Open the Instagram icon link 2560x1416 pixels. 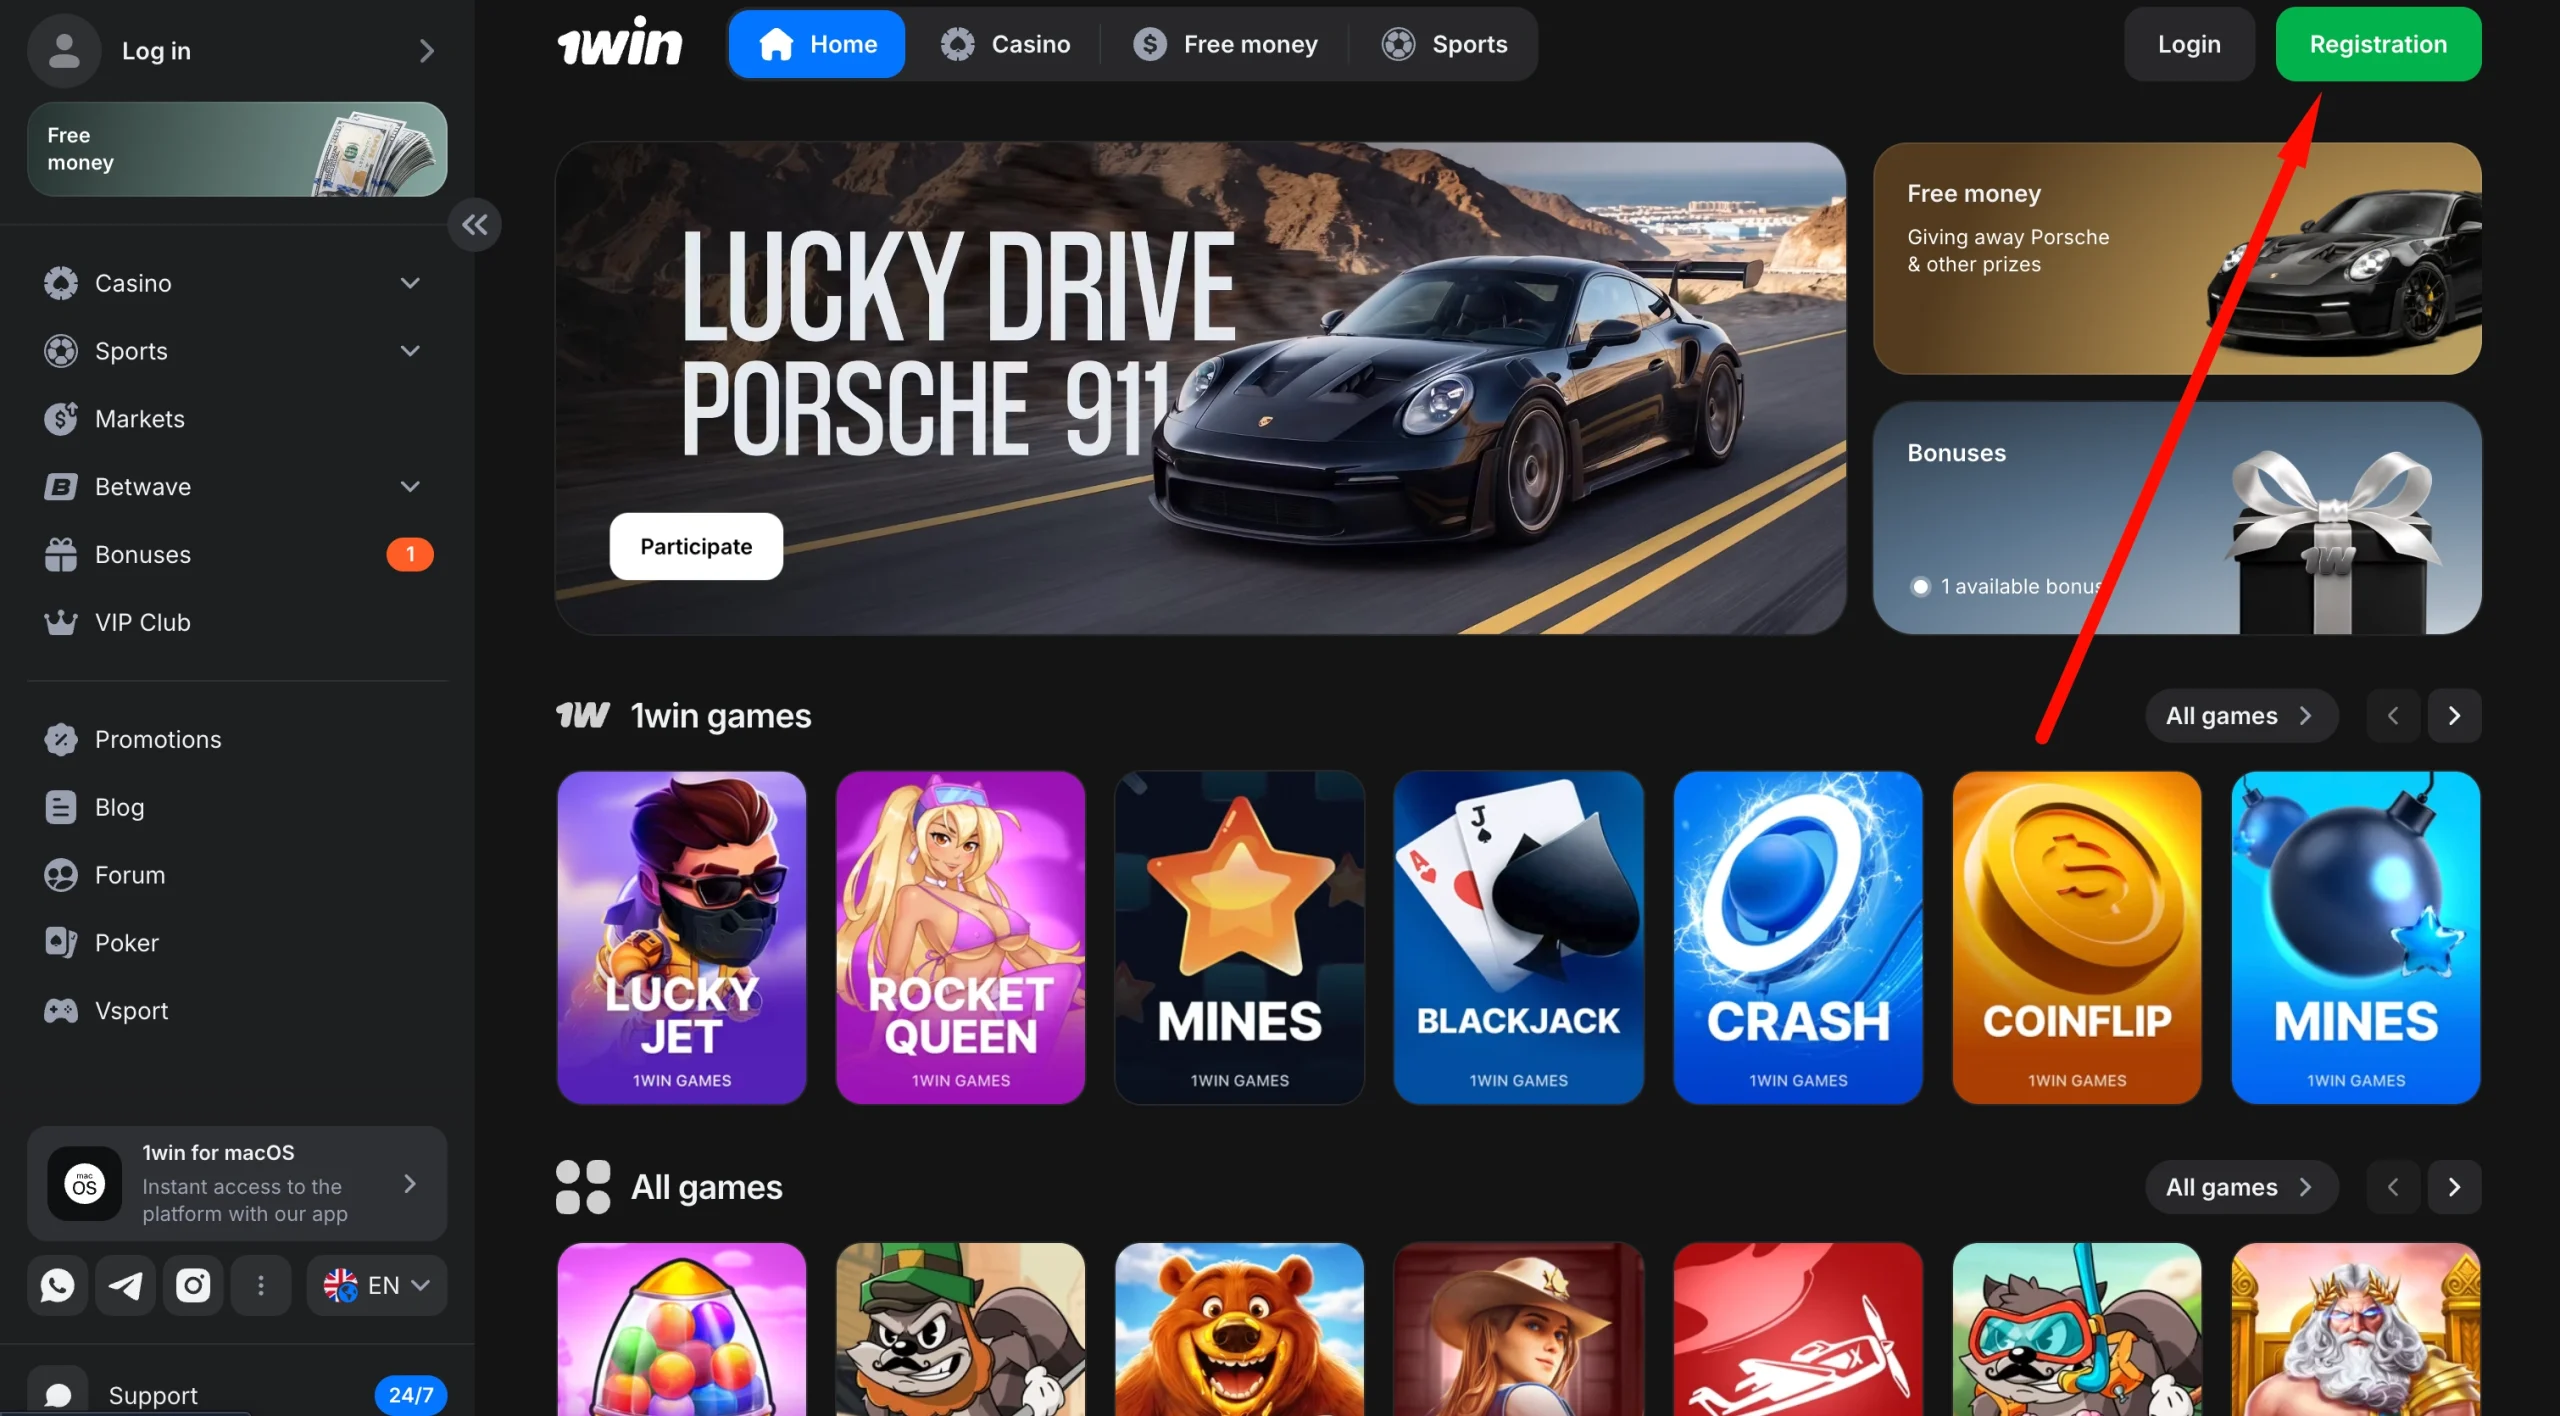193,1285
